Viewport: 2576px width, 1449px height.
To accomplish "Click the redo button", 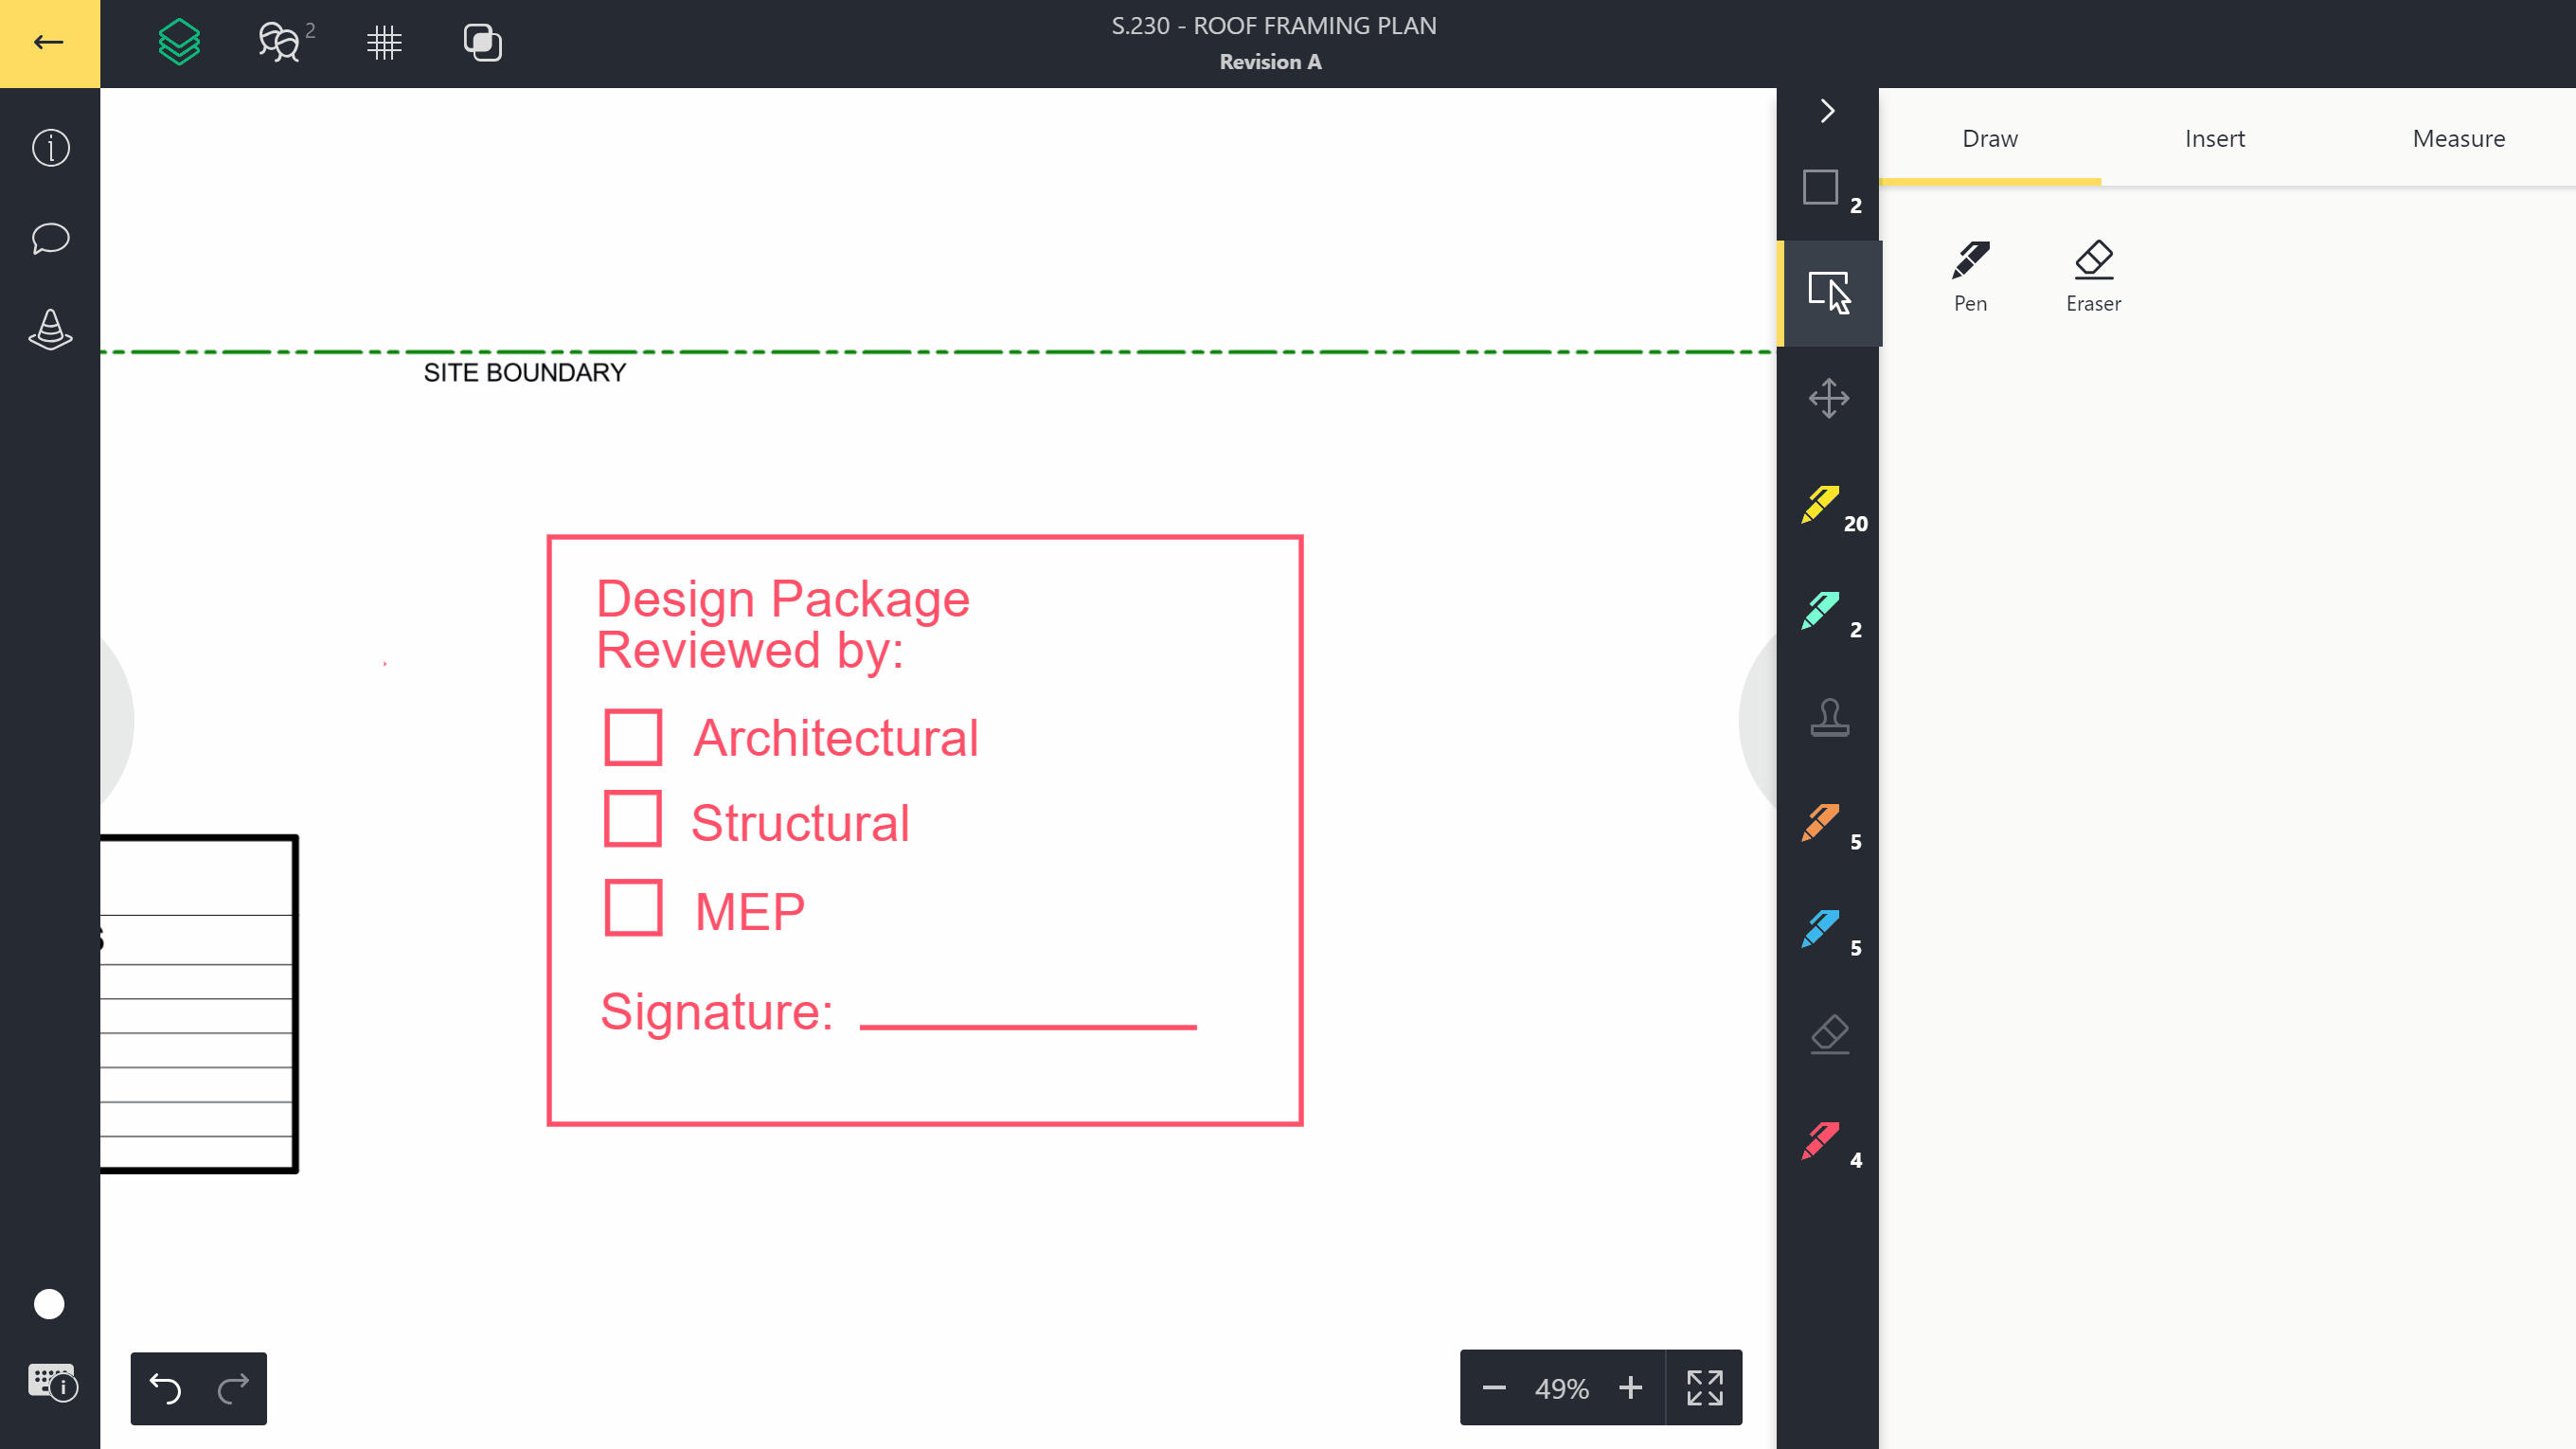I will [x=232, y=1388].
